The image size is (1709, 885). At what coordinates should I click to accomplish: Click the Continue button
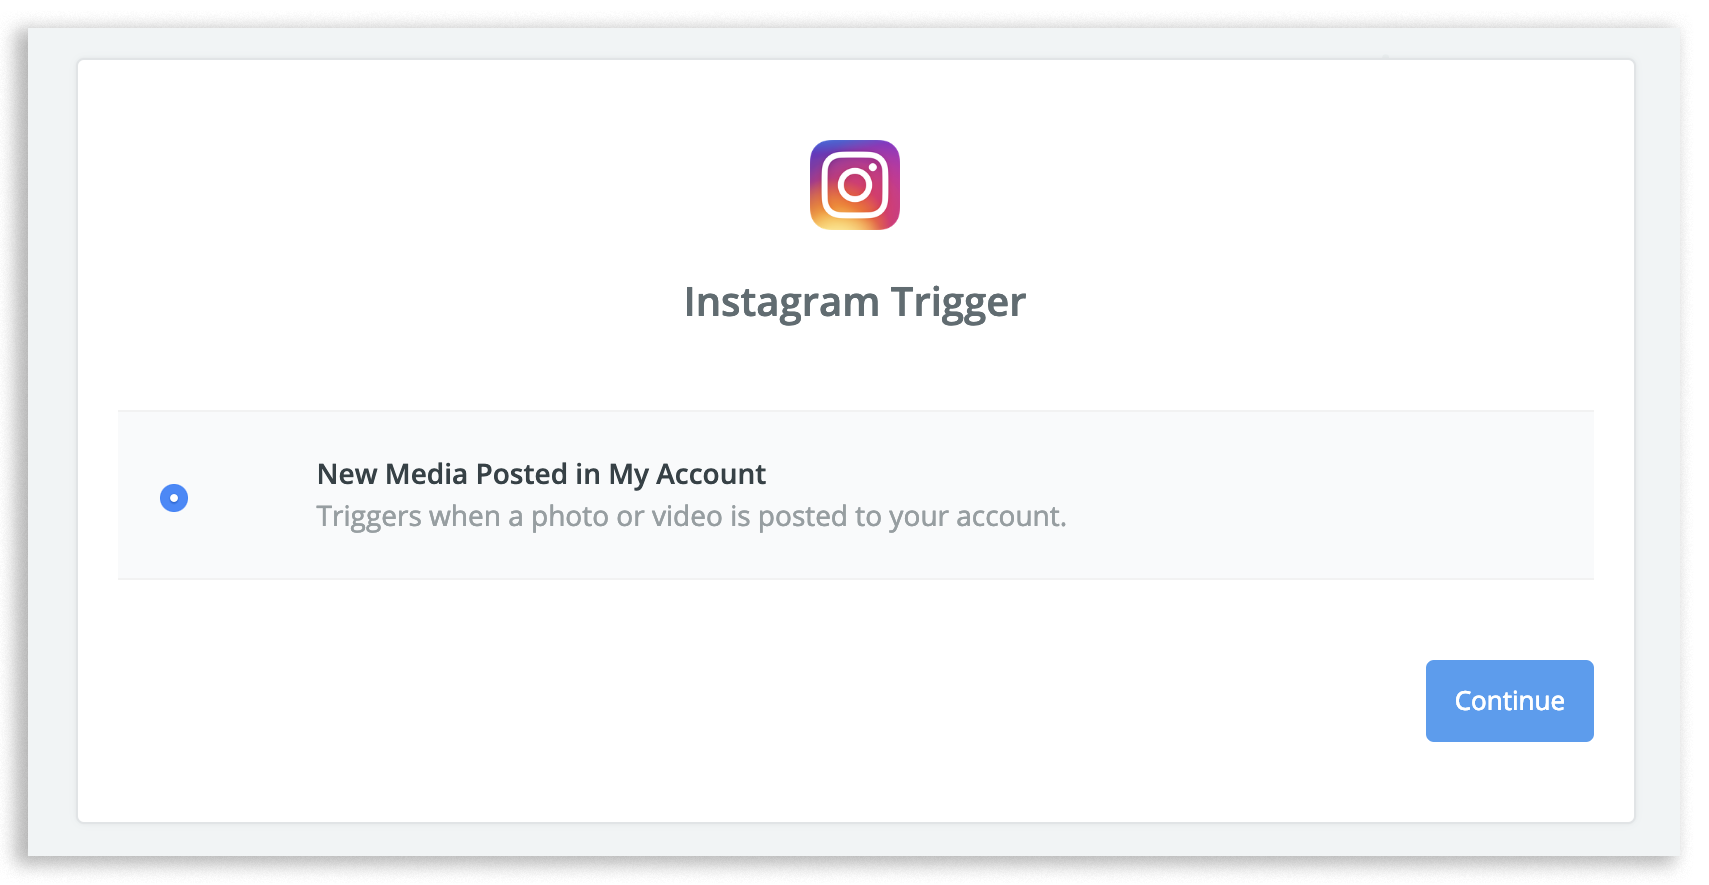pos(1509,701)
